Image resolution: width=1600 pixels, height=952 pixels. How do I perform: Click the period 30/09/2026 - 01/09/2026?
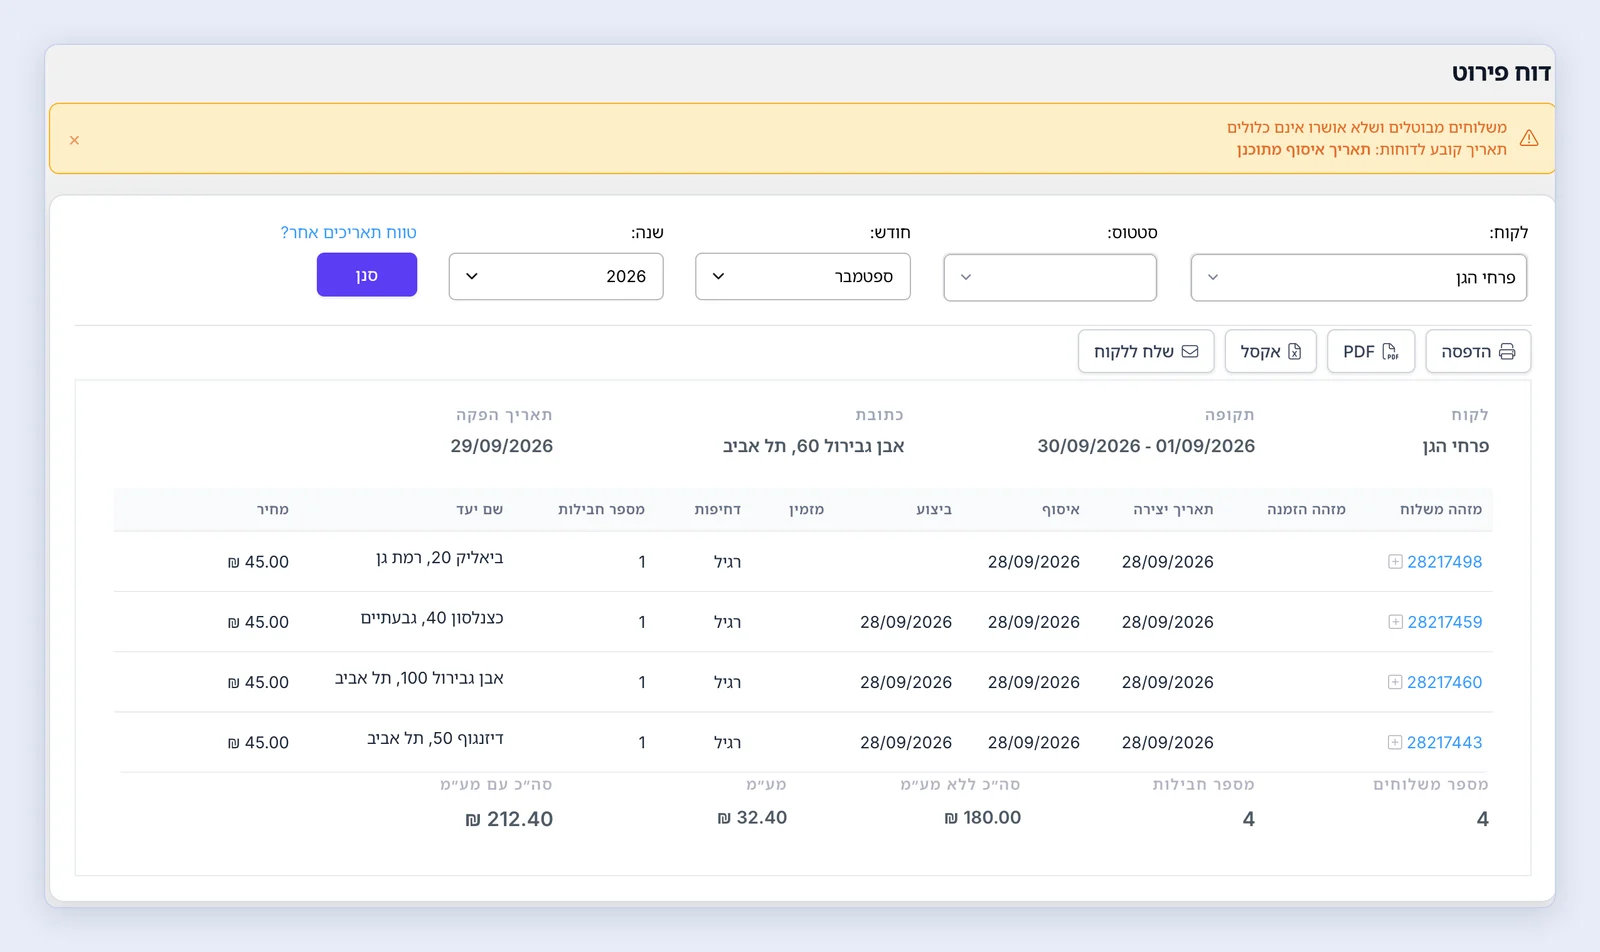point(1146,446)
